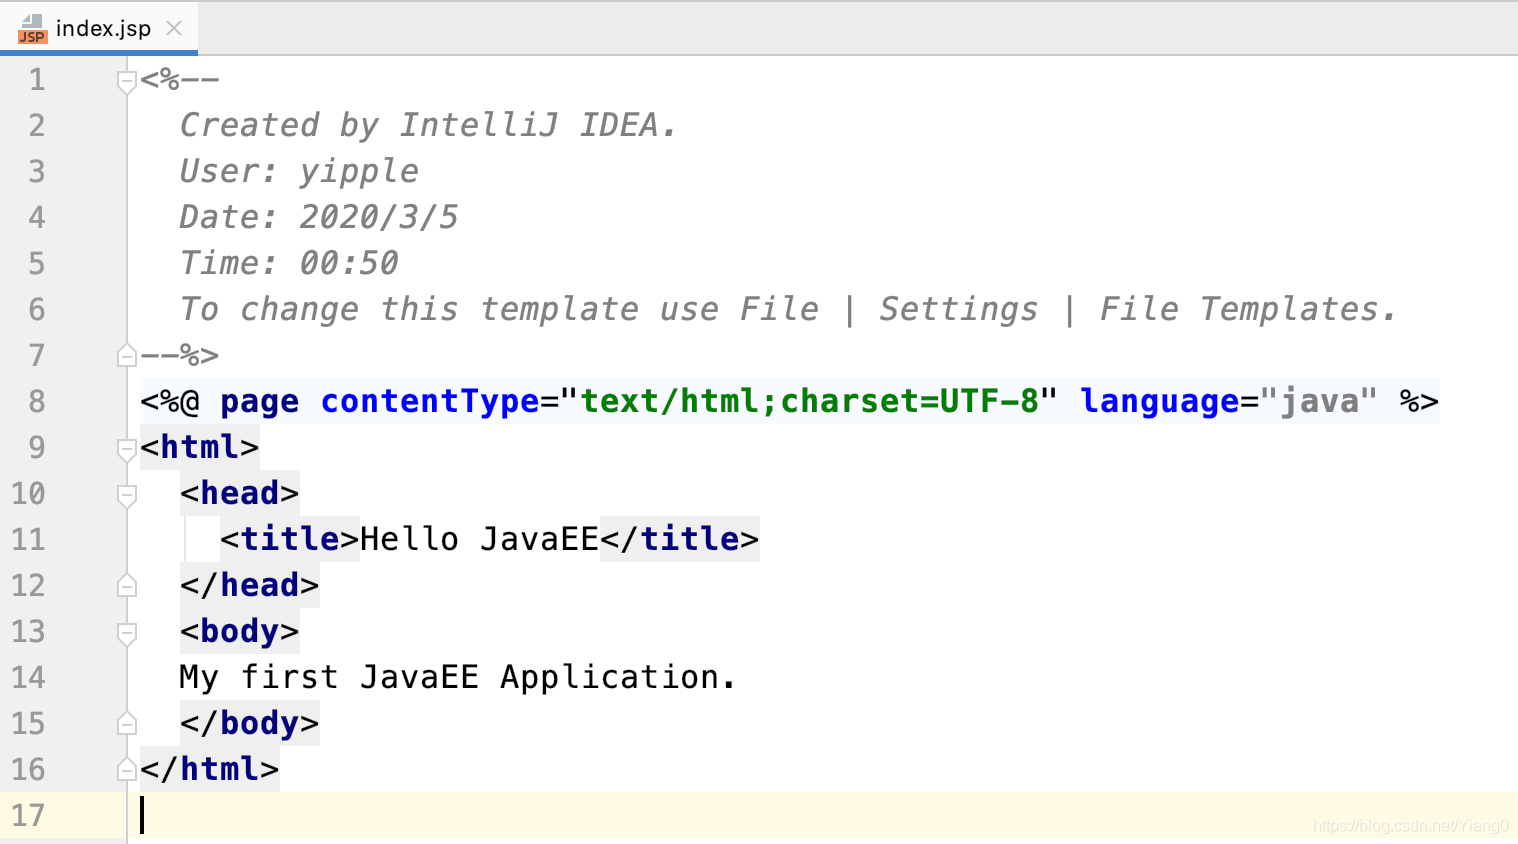Viewport: 1518px width, 844px height.
Task: Click line number 17 in the gutter
Action: (28, 815)
